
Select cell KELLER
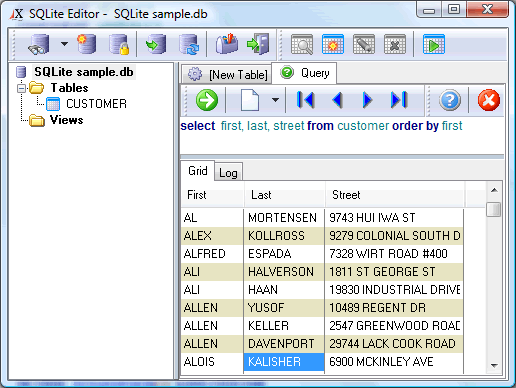[284, 326]
